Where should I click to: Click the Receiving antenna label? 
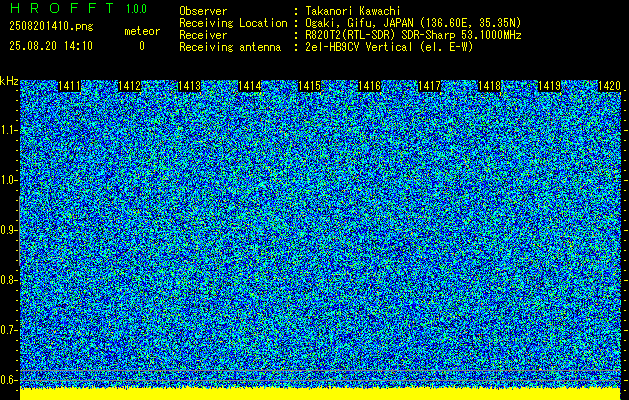(230, 47)
